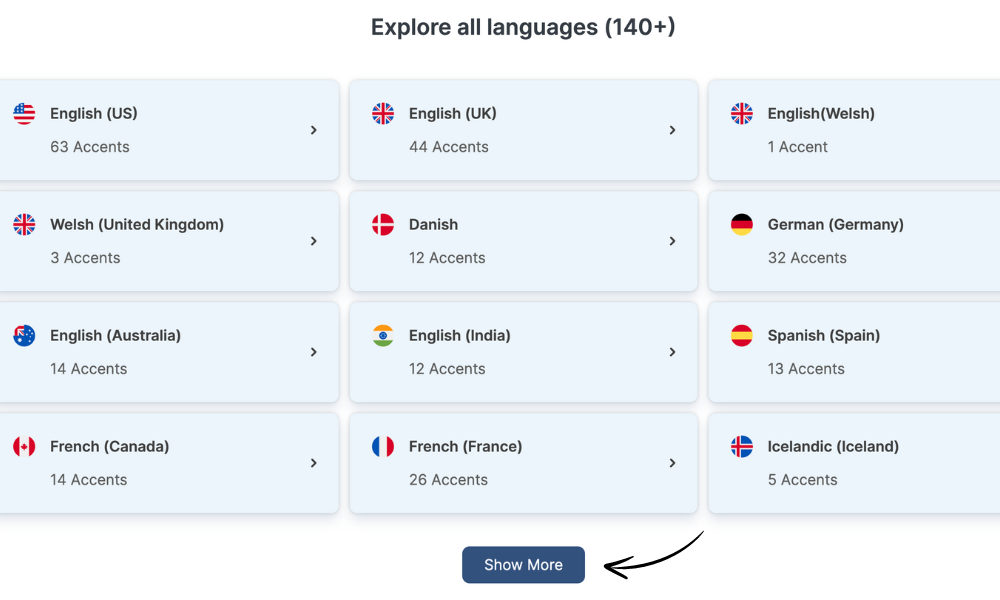Screen dimensions: 1000x600
Task: Click the Australian flag icon
Action: click(x=24, y=335)
